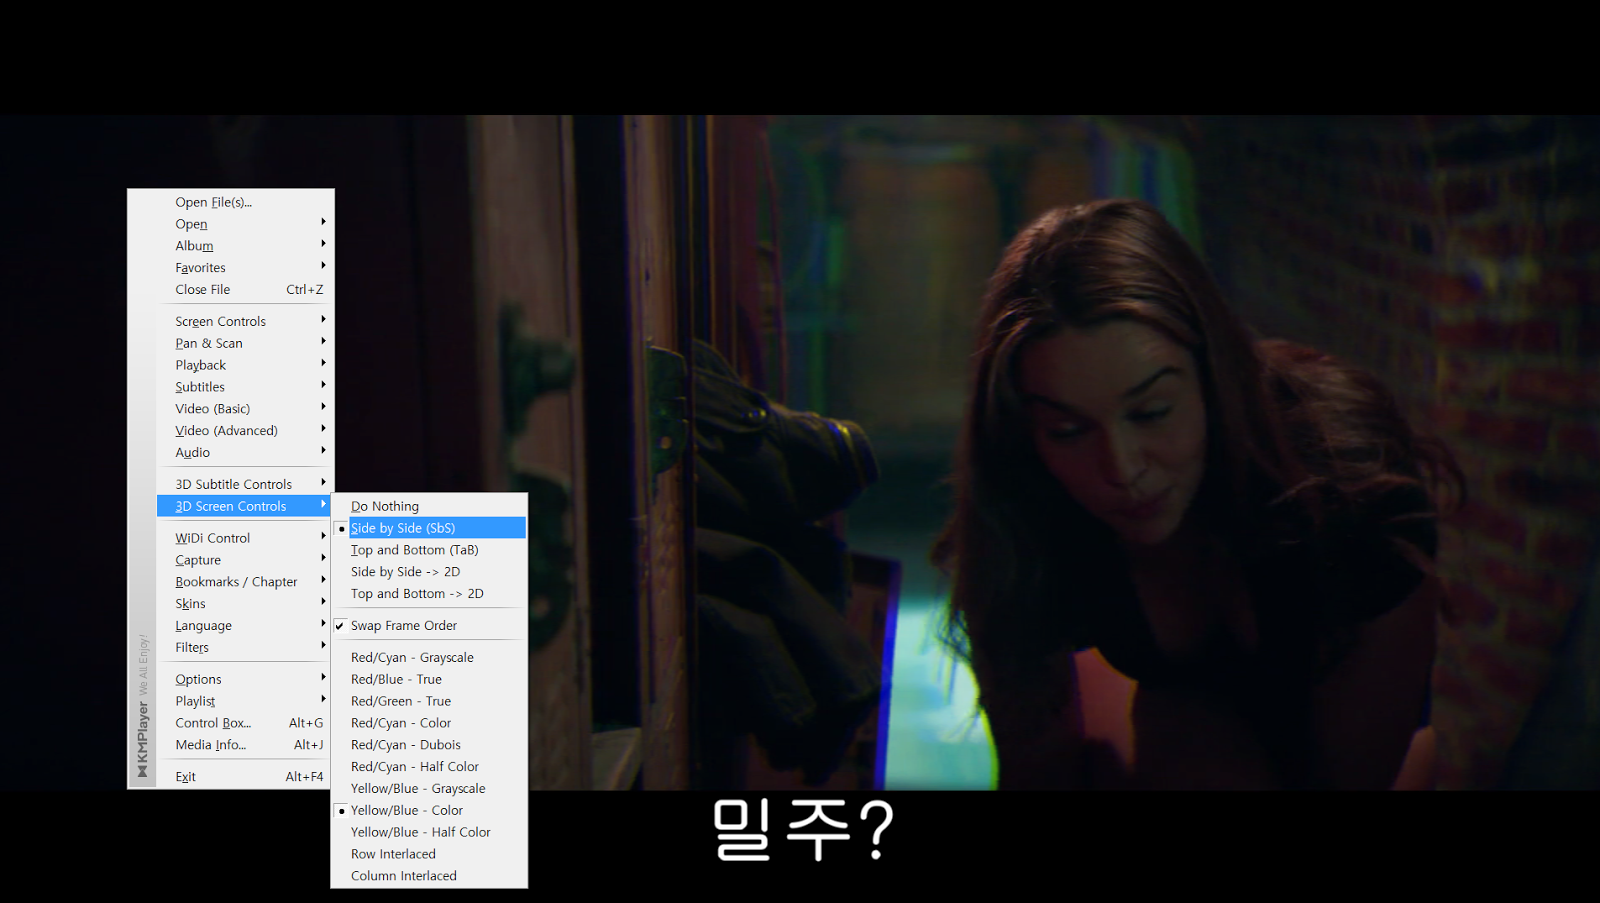The image size is (1600, 903).
Task: Select the highlighted 3D Screen Controls item
Action: (243, 506)
